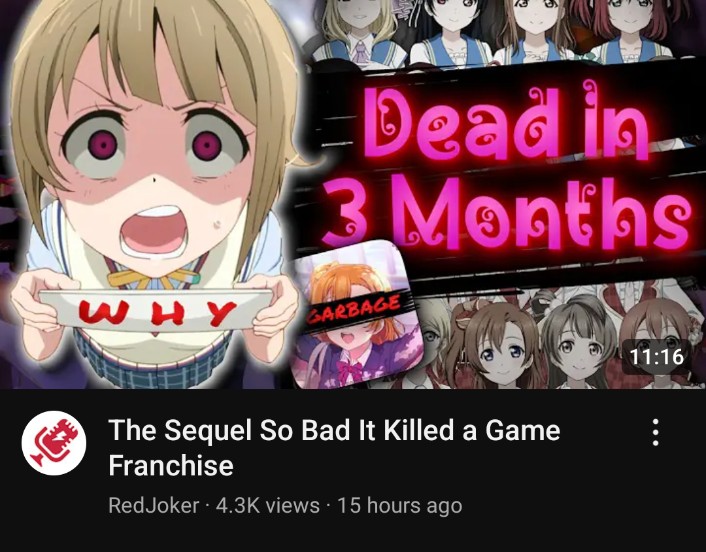
Task: Select the RedJoker channel name text
Action: [154, 505]
